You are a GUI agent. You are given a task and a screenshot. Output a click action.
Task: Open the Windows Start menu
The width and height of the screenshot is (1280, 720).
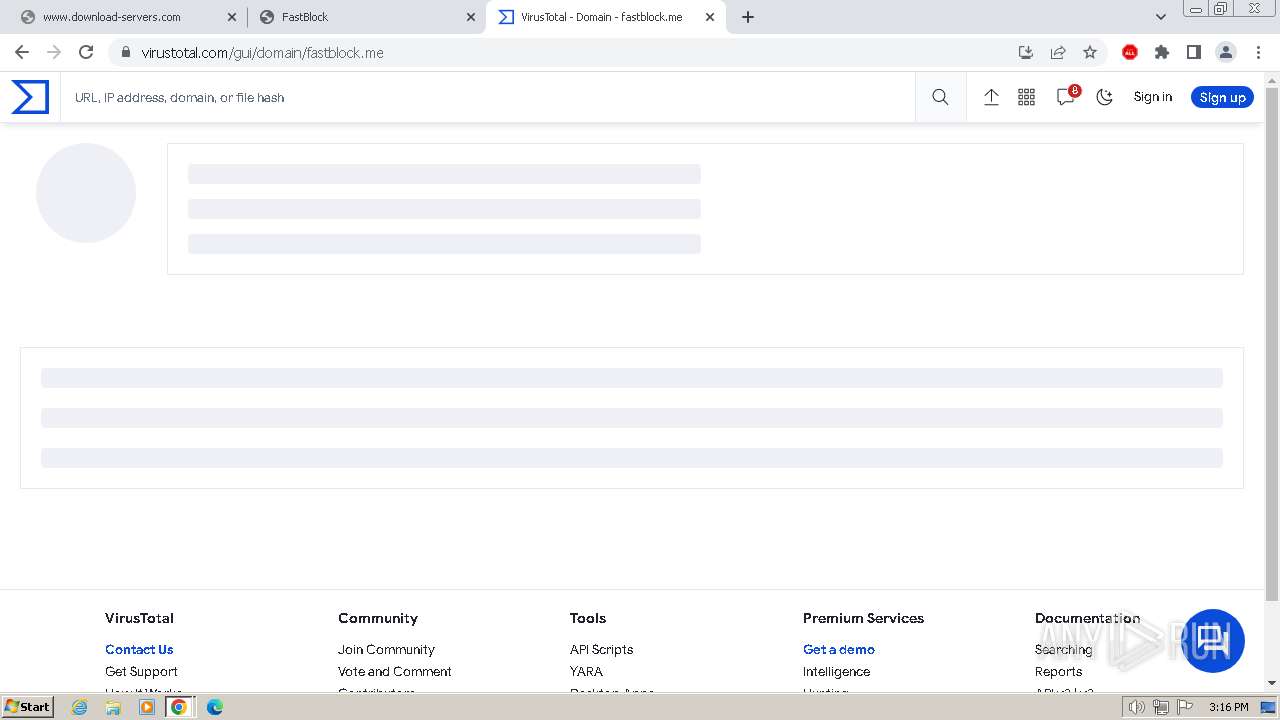point(27,706)
